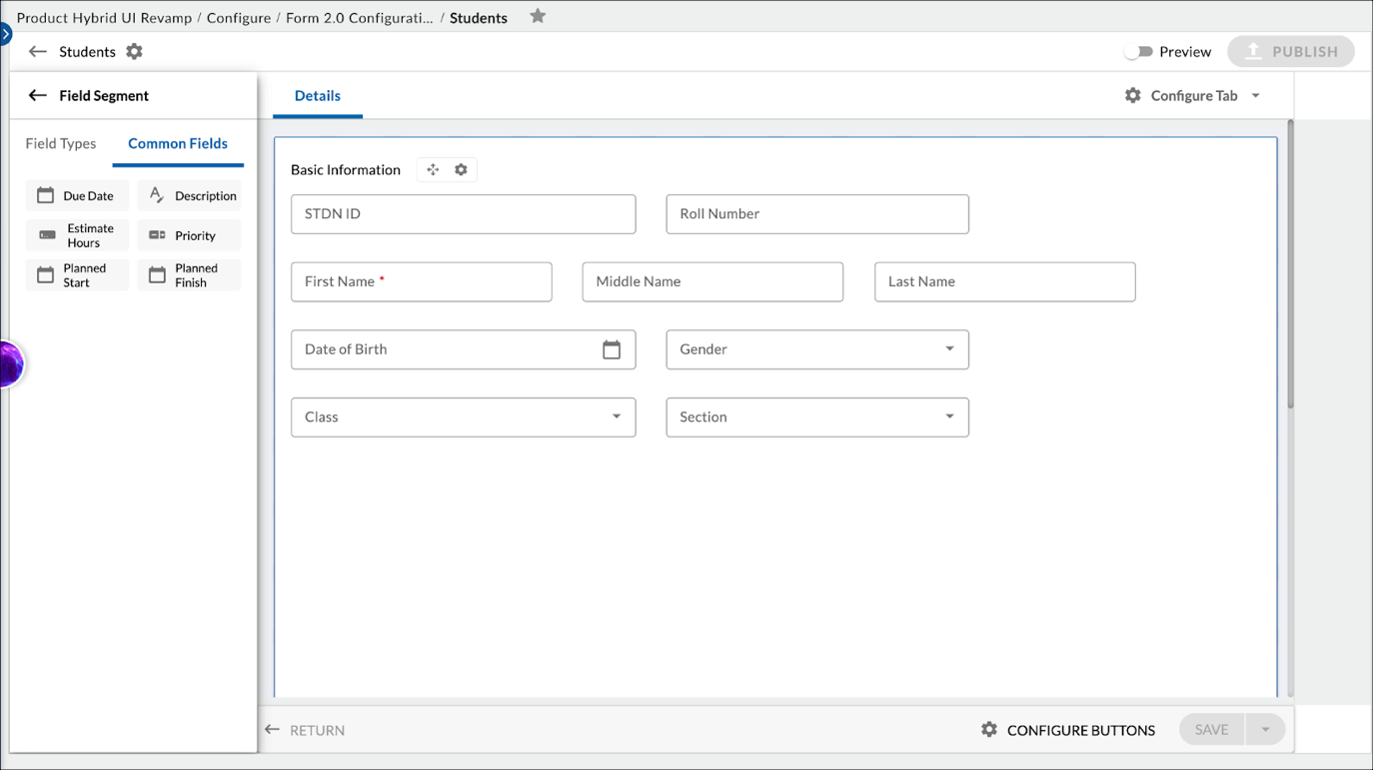
Task: Add the Description field from Common Fields
Action: (189, 195)
